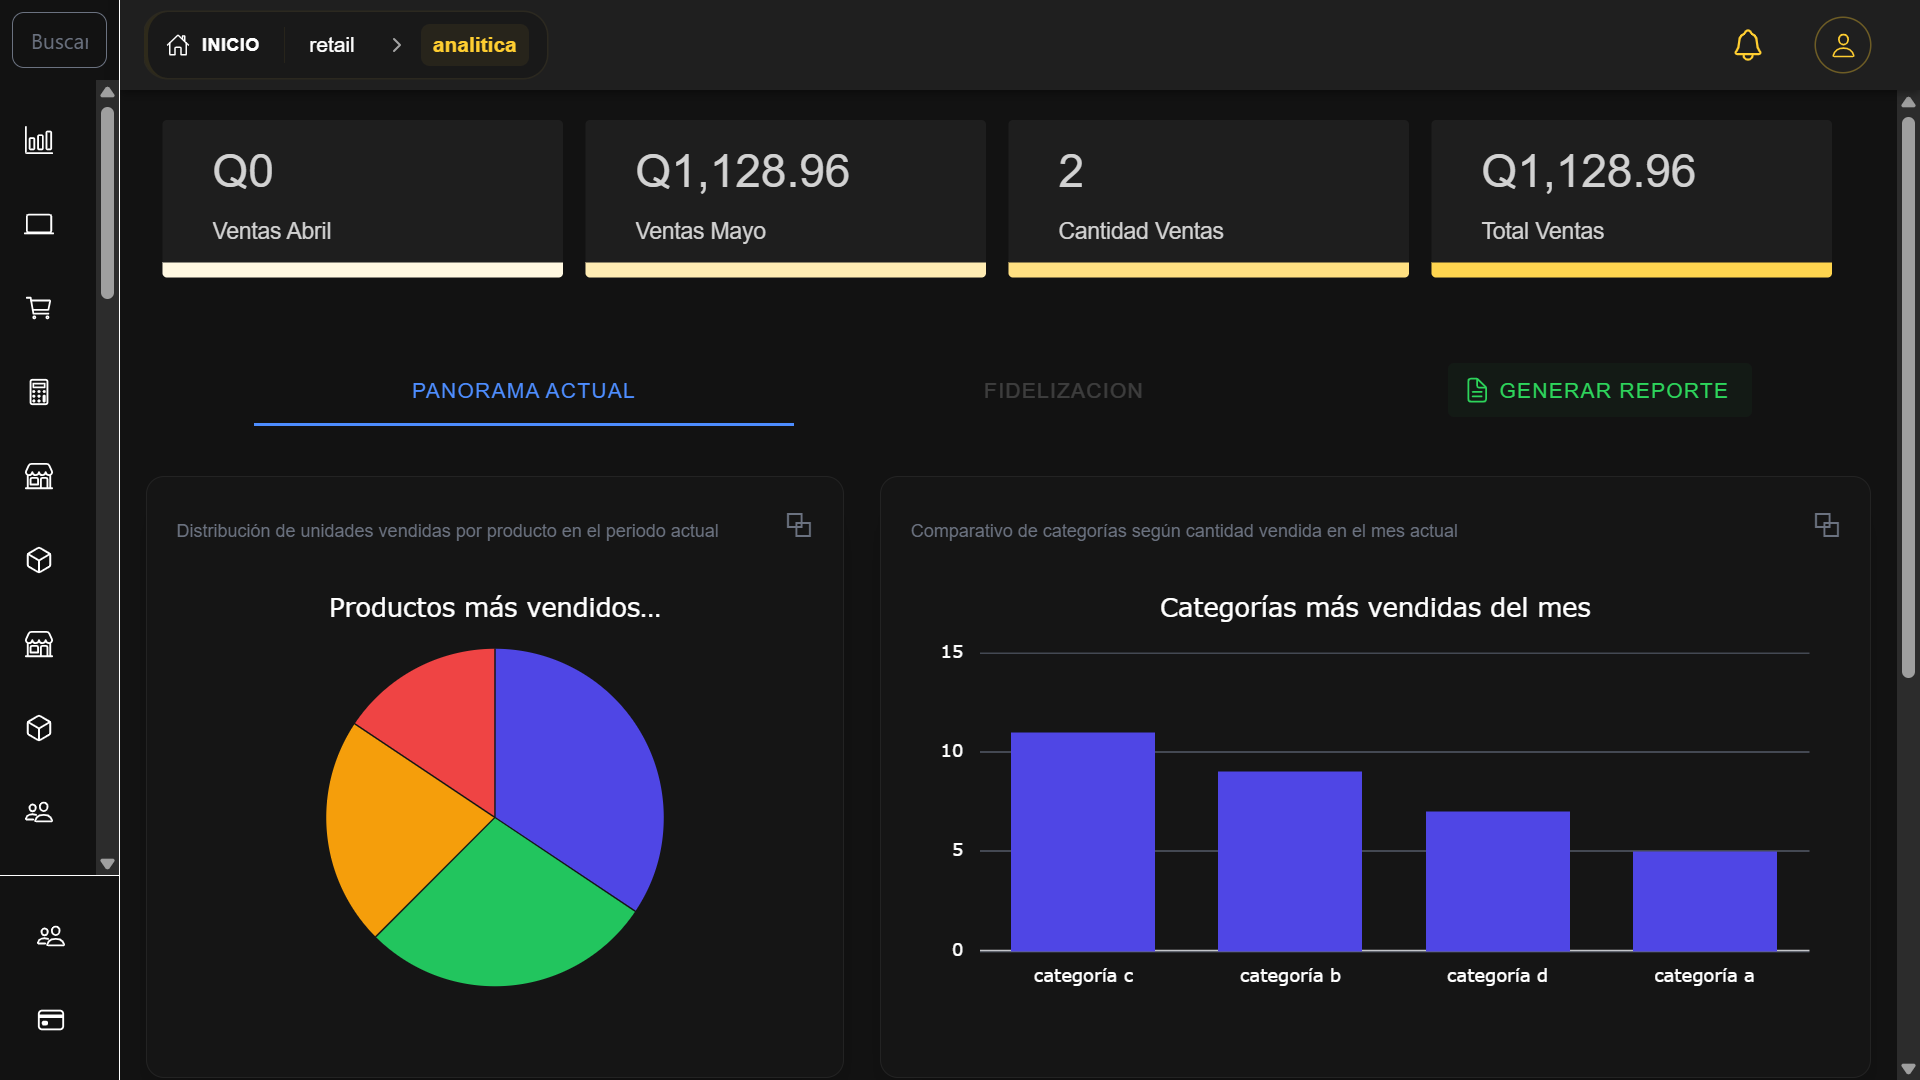Open the calculator sidebar icon
Viewport: 1920px width, 1080px height.
(39, 392)
